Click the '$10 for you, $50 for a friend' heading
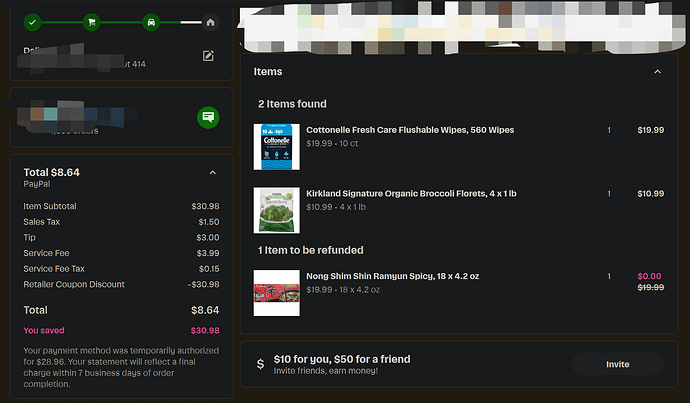Screen dimensions: 690x403 pos(342,359)
